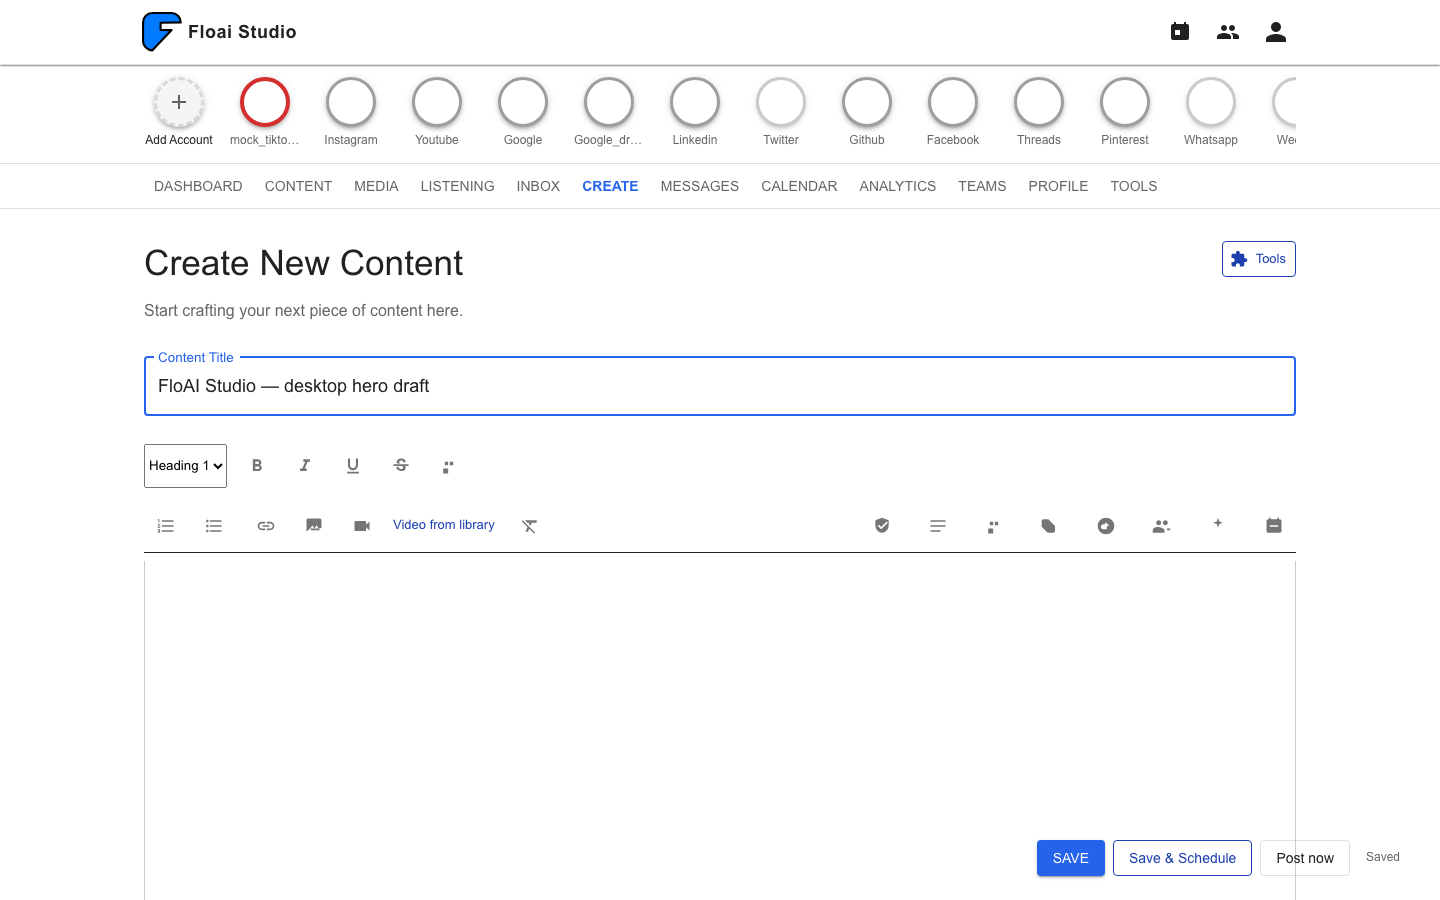The height and width of the screenshot is (900, 1440).
Task: Go to the DASHBOARD tab
Action: [x=198, y=186]
